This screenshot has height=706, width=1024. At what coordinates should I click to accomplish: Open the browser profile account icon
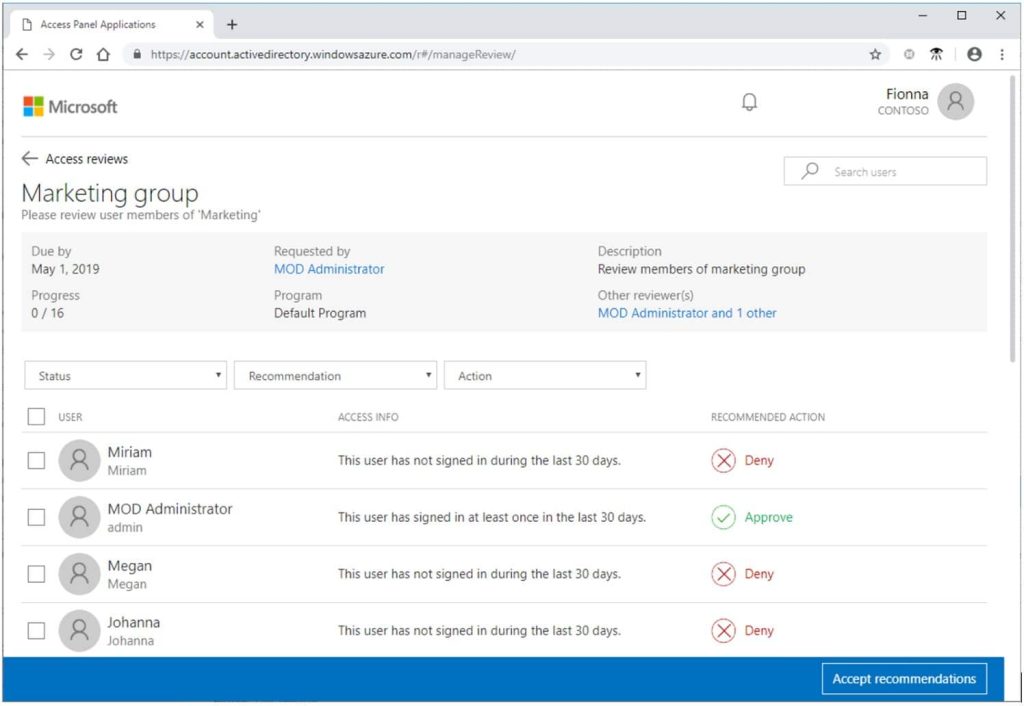click(974, 54)
